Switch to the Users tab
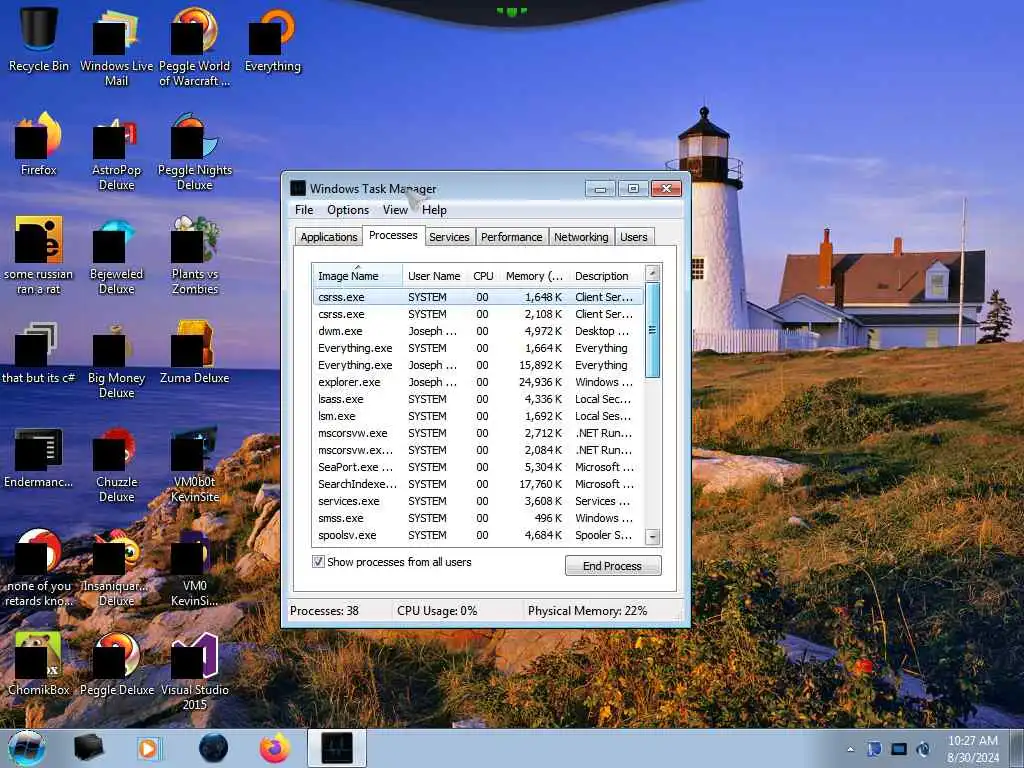 pyautogui.click(x=633, y=237)
